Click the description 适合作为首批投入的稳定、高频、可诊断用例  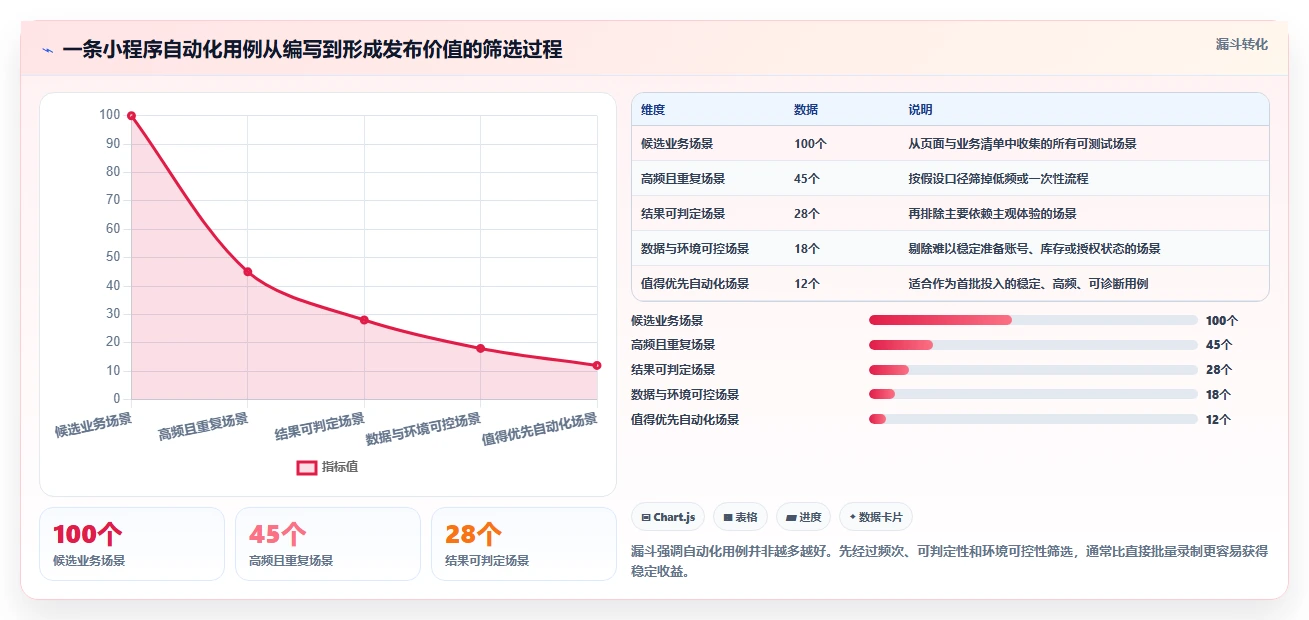coord(1028,284)
